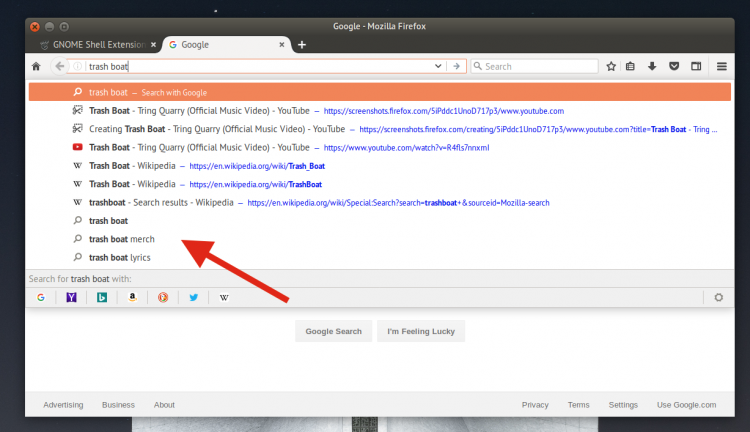The width and height of the screenshot is (750, 432).
Task: Open search settings gear icon
Action: (x=718, y=298)
